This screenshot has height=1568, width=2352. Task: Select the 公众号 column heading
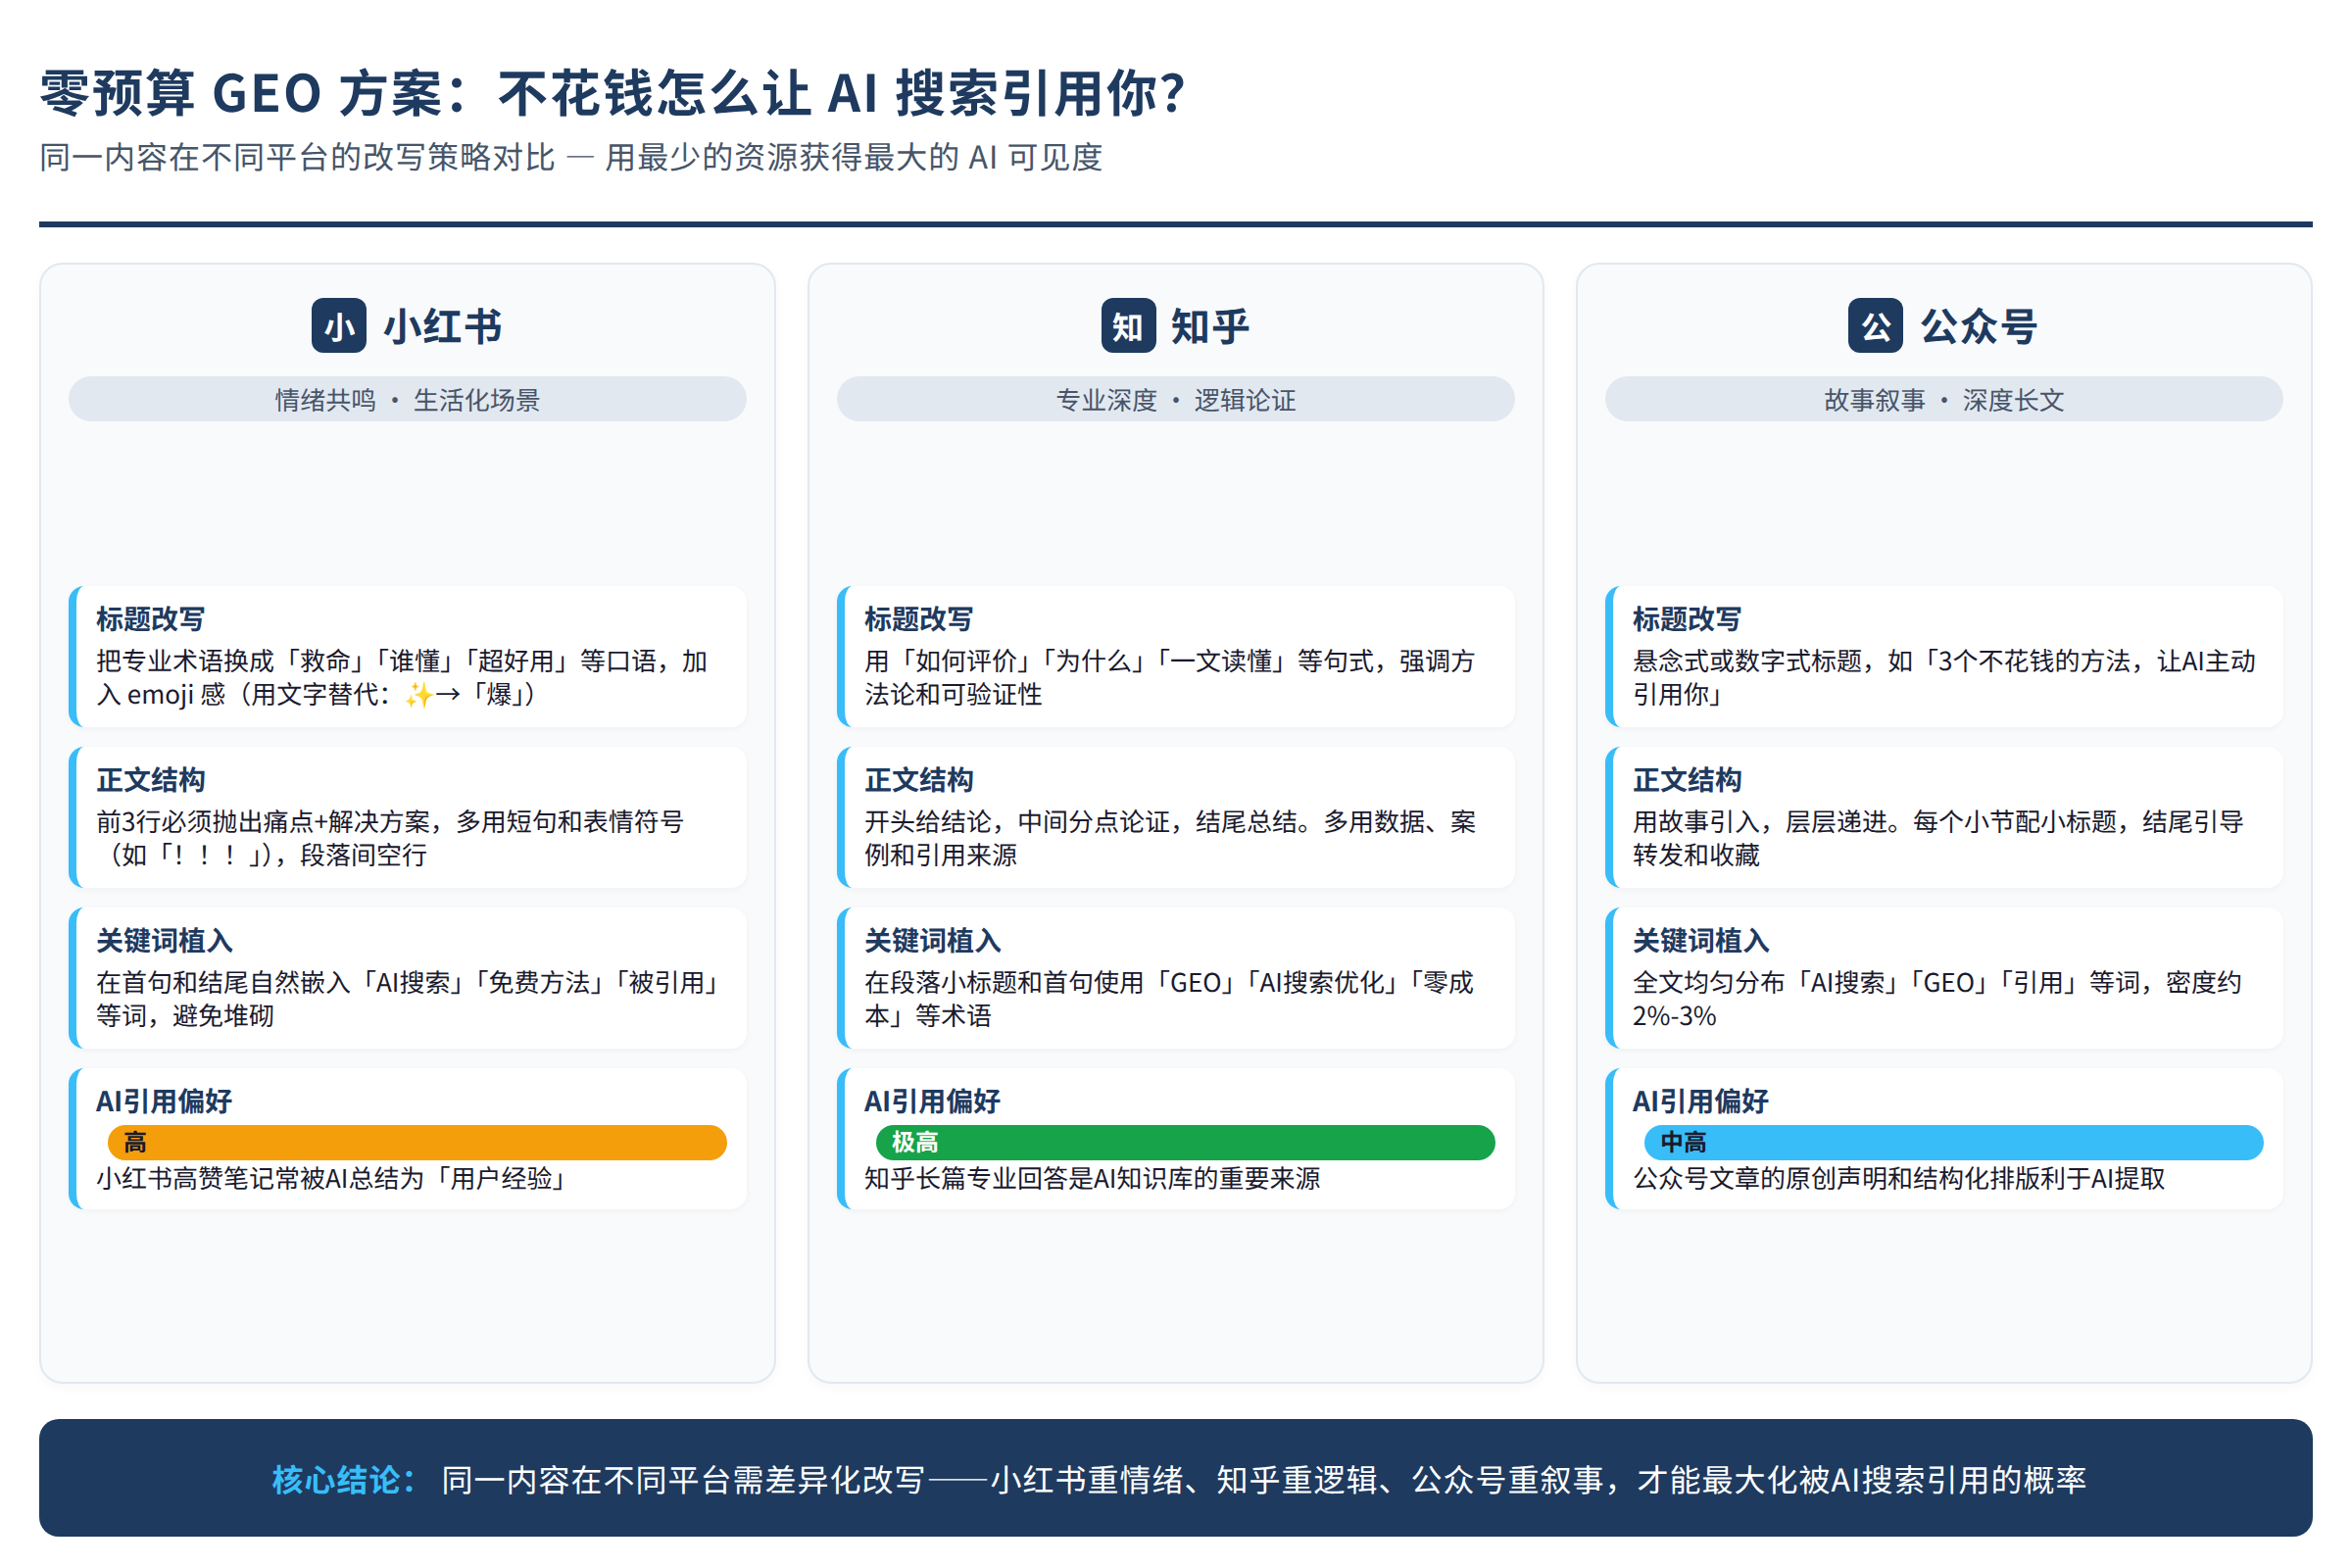click(x=1979, y=327)
